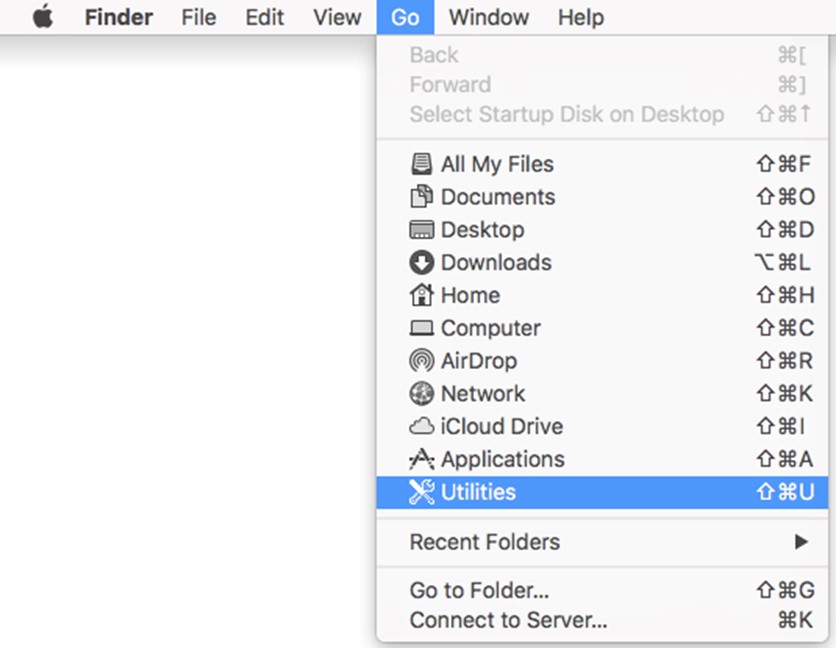Click the AirDrop icon
This screenshot has height=648, width=836.
tap(422, 361)
